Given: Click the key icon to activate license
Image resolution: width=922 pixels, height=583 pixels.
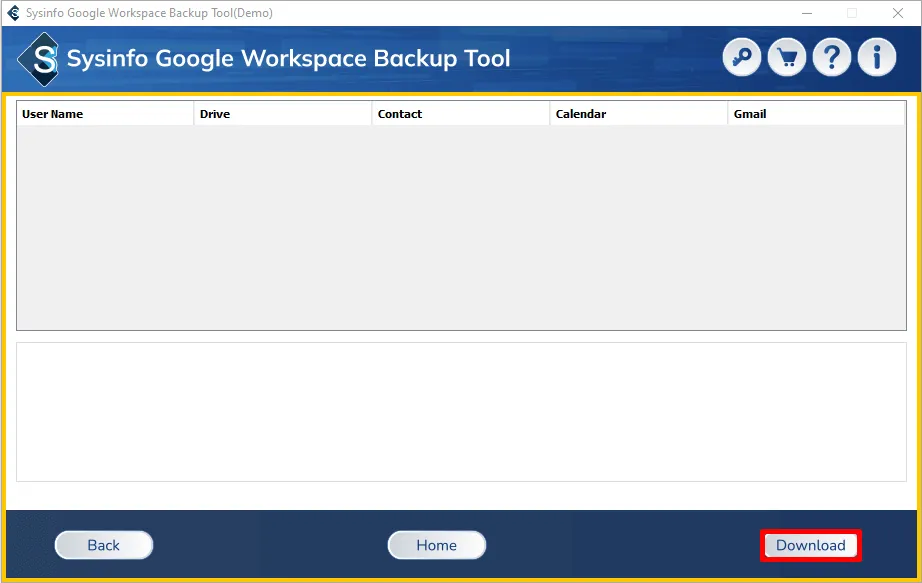Looking at the screenshot, I should coord(742,58).
